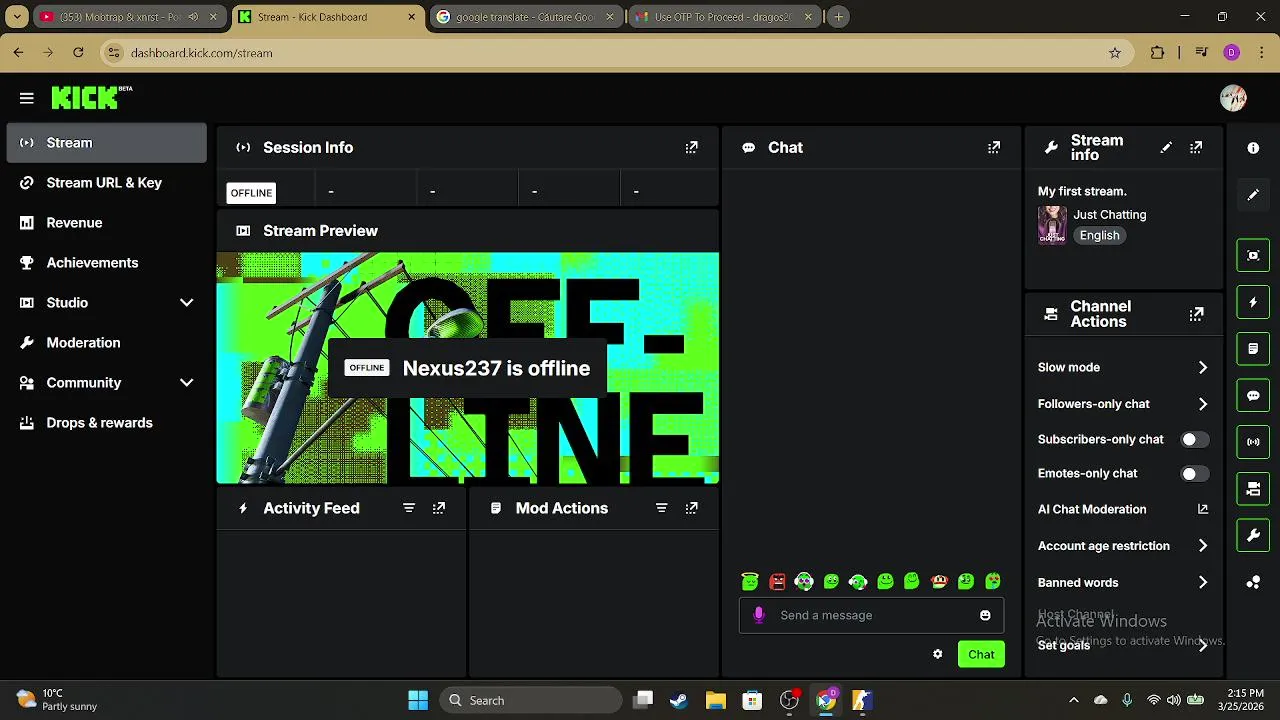Toggle Emotes-only chat

click(x=1194, y=473)
